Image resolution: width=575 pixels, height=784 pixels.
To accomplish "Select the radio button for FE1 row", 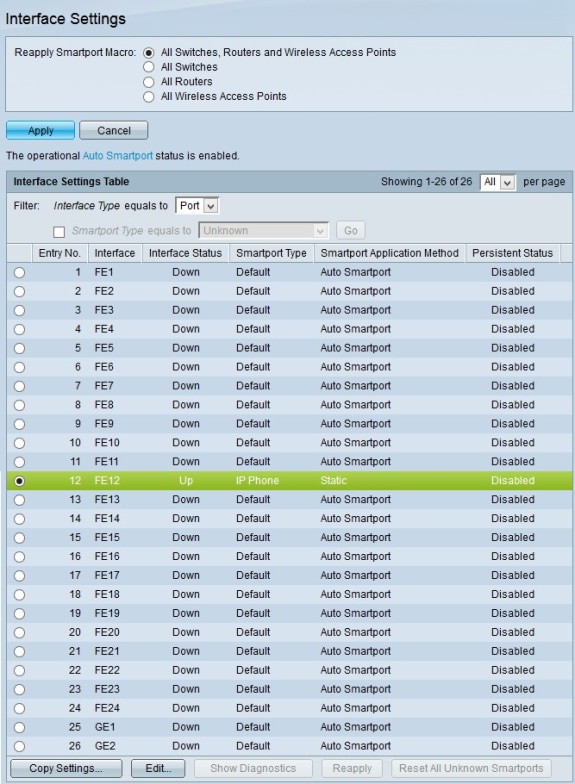I will (19, 272).
